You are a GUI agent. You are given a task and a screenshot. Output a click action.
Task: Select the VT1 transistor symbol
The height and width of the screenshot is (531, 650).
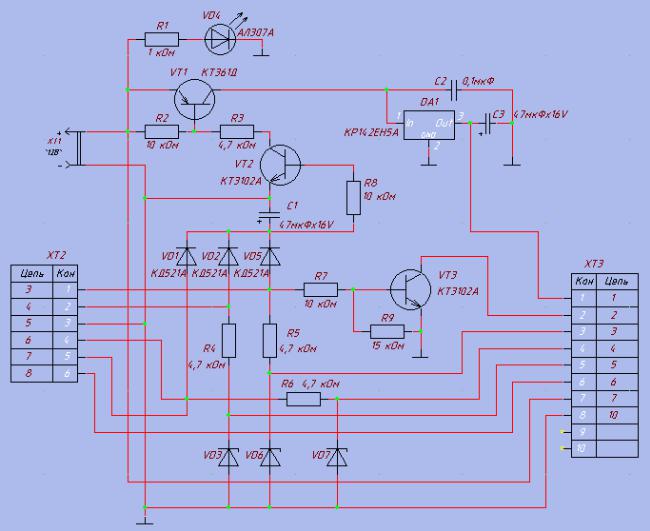coord(194,99)
